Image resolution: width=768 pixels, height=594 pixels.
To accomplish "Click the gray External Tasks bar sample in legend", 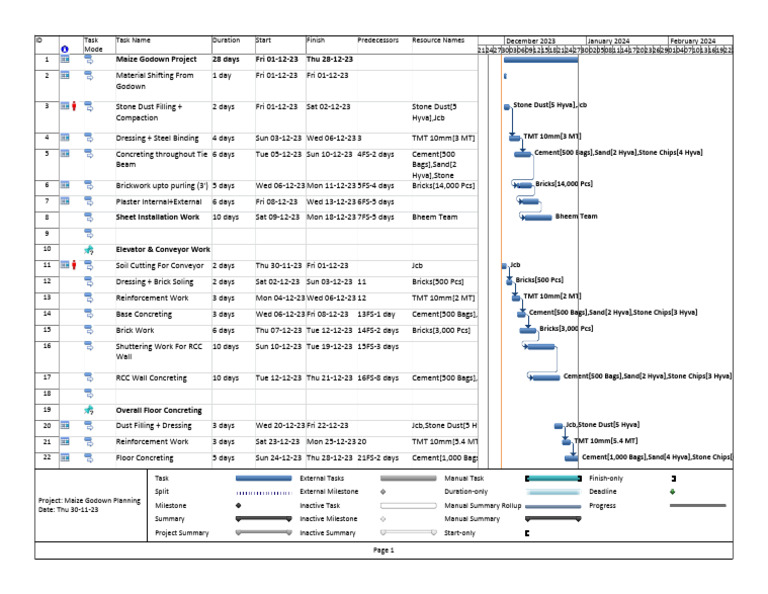I will 408,478.
